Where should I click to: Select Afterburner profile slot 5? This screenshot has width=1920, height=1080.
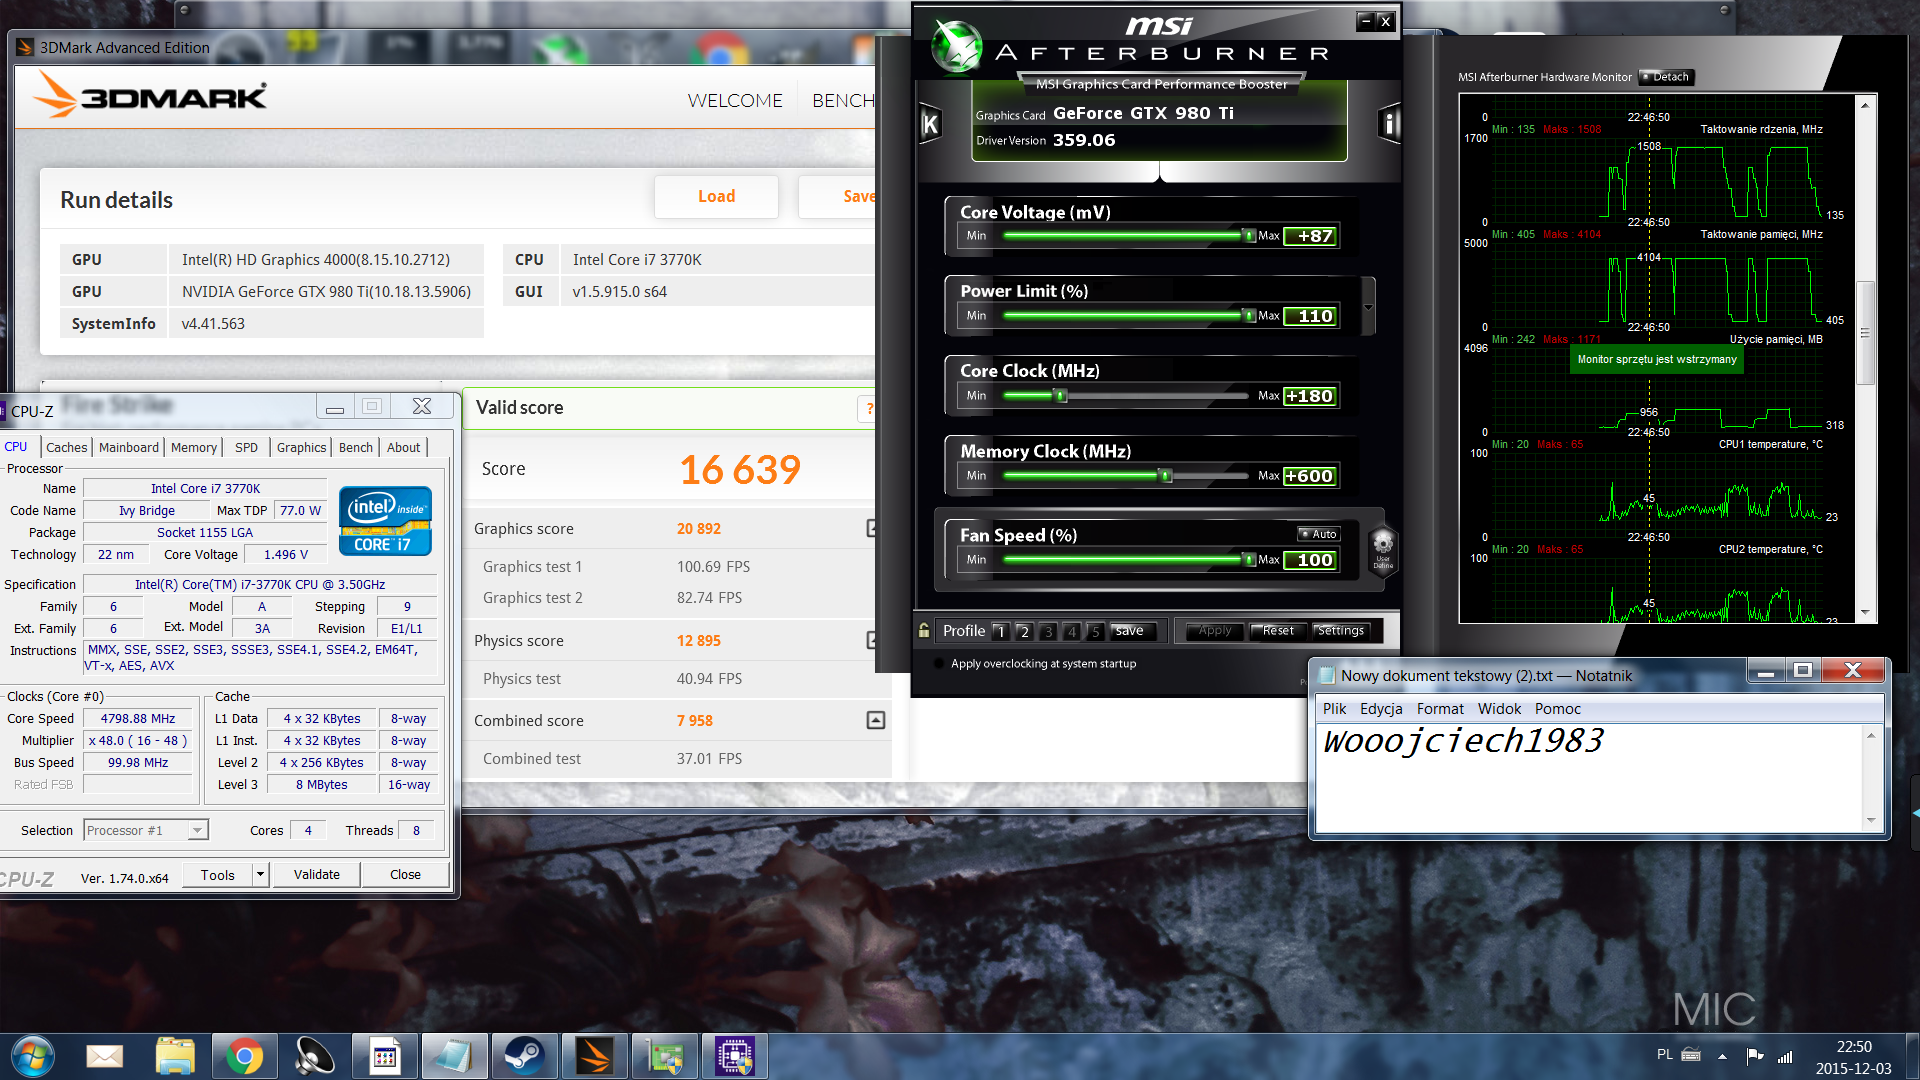[1096, 631]
